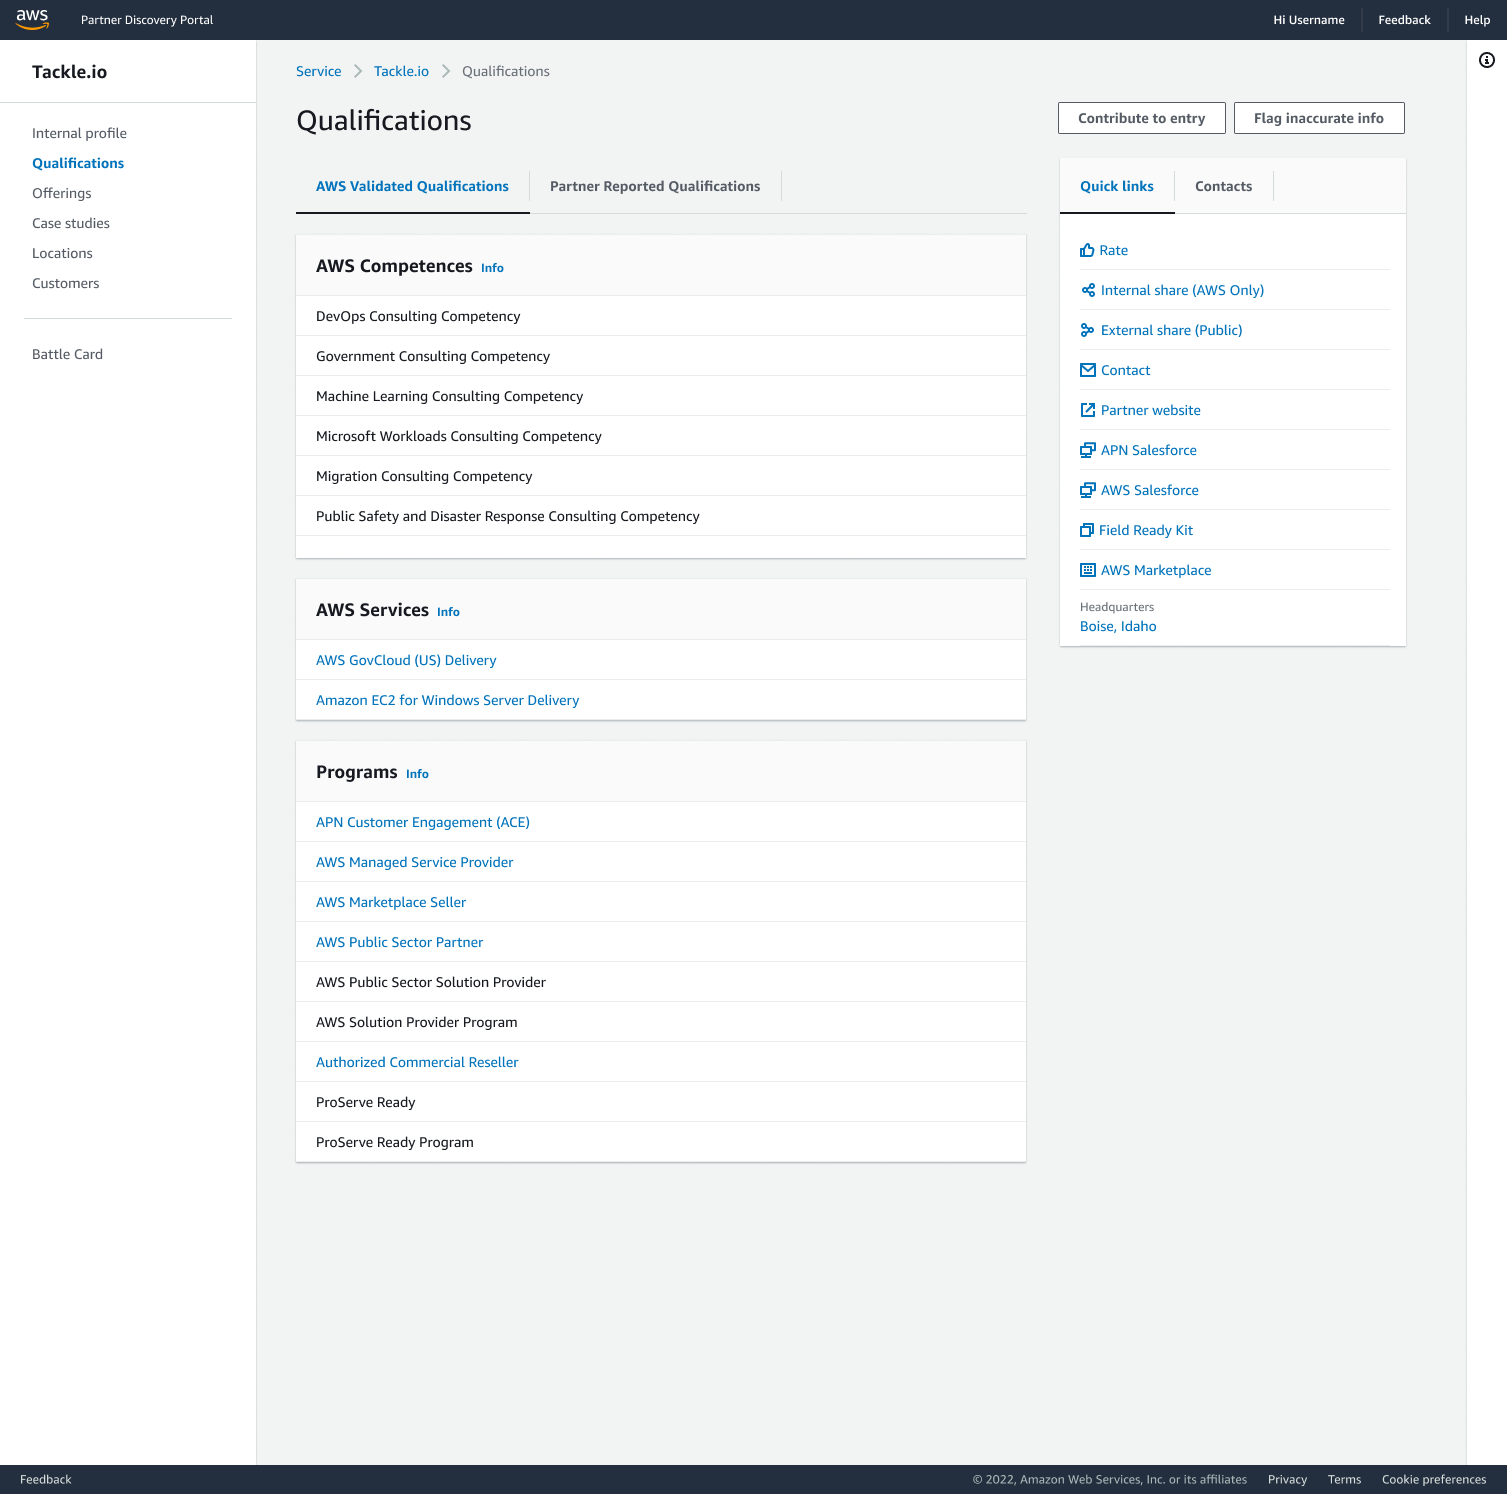Open AWS Managed Service Provider link
Image resolution: width=1507 pixels, height=1494 pixels.
coord(414,862)
